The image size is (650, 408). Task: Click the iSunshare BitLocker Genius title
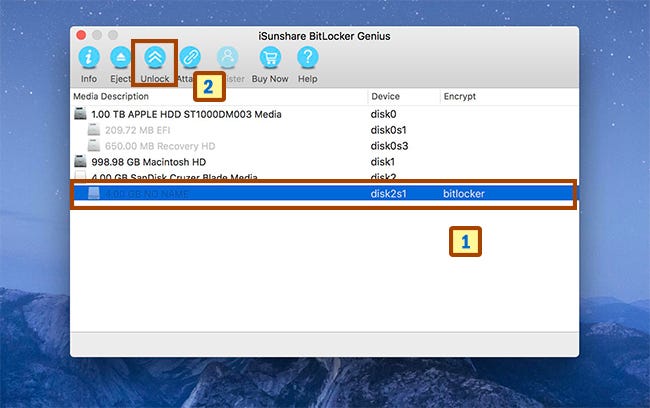[x=324, y=36]
